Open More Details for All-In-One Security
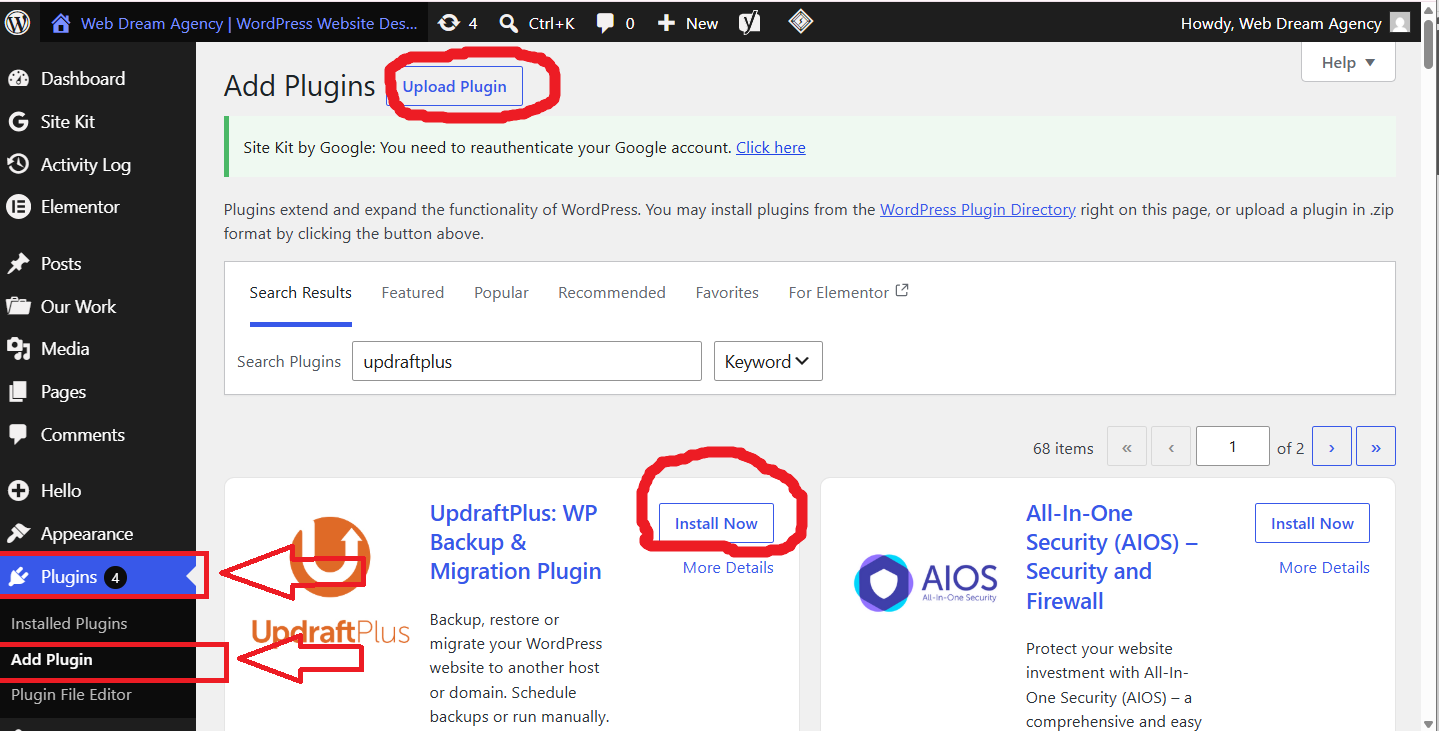The height and width of the screenshot is (731, 1439). click(1324, 567)
